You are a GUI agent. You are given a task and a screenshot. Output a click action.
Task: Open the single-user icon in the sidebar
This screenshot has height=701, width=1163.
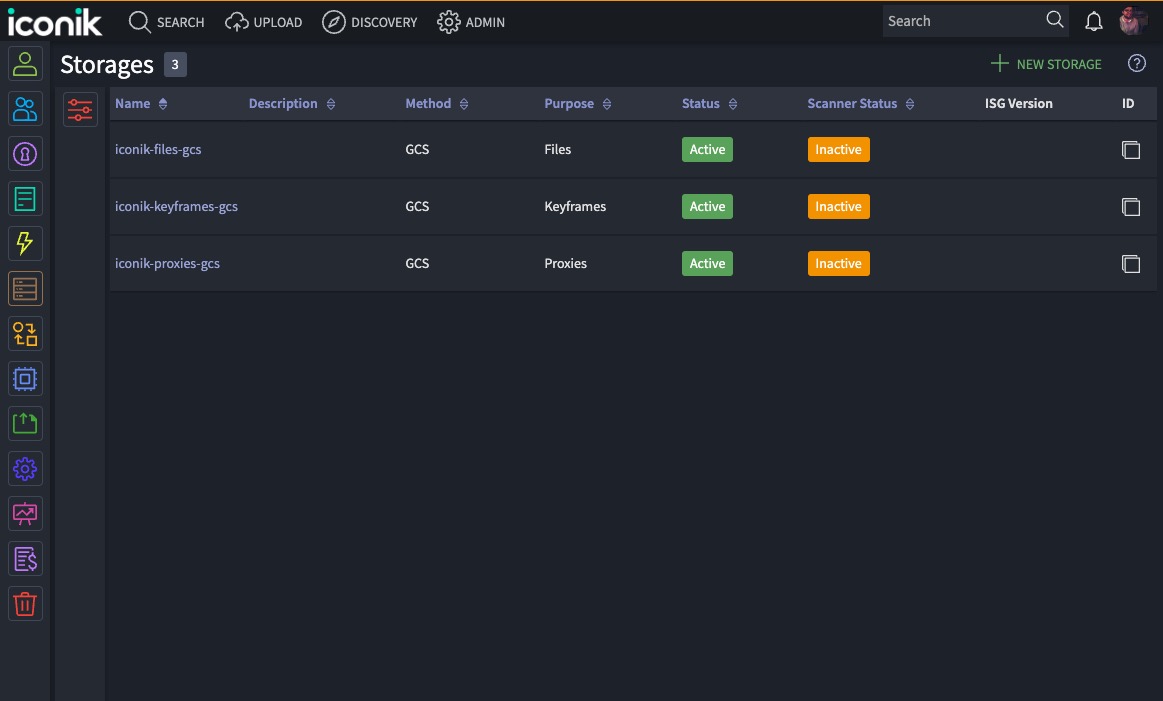[x=25, y=64]
